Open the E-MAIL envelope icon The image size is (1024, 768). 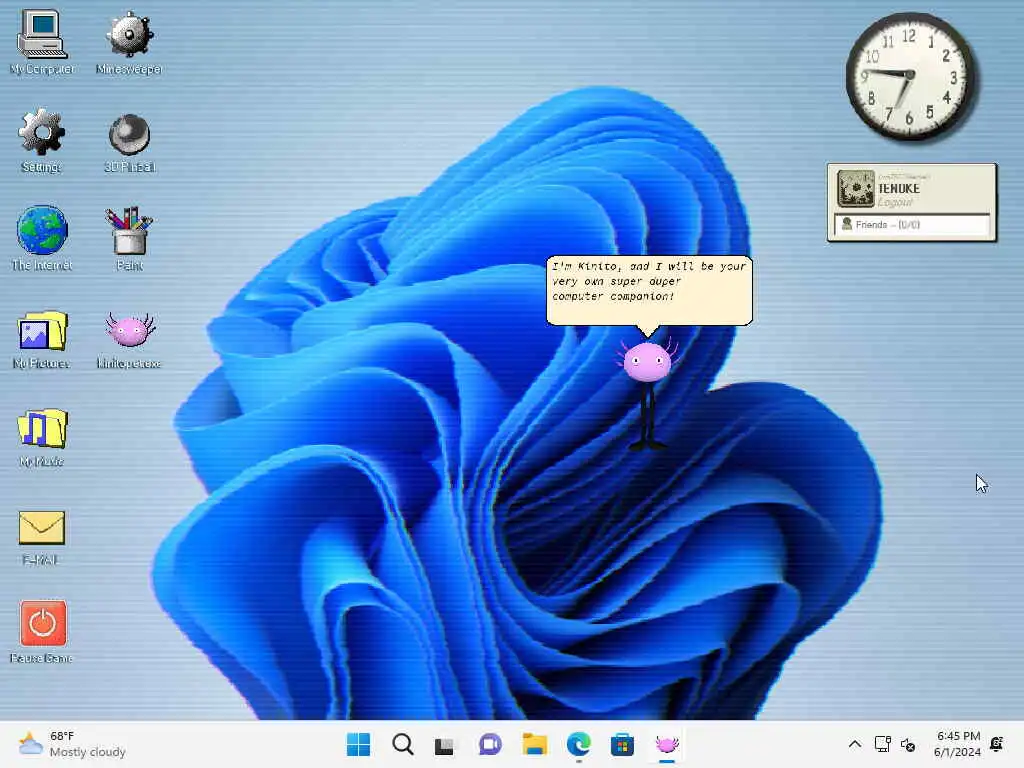click(x=42, y=537)
